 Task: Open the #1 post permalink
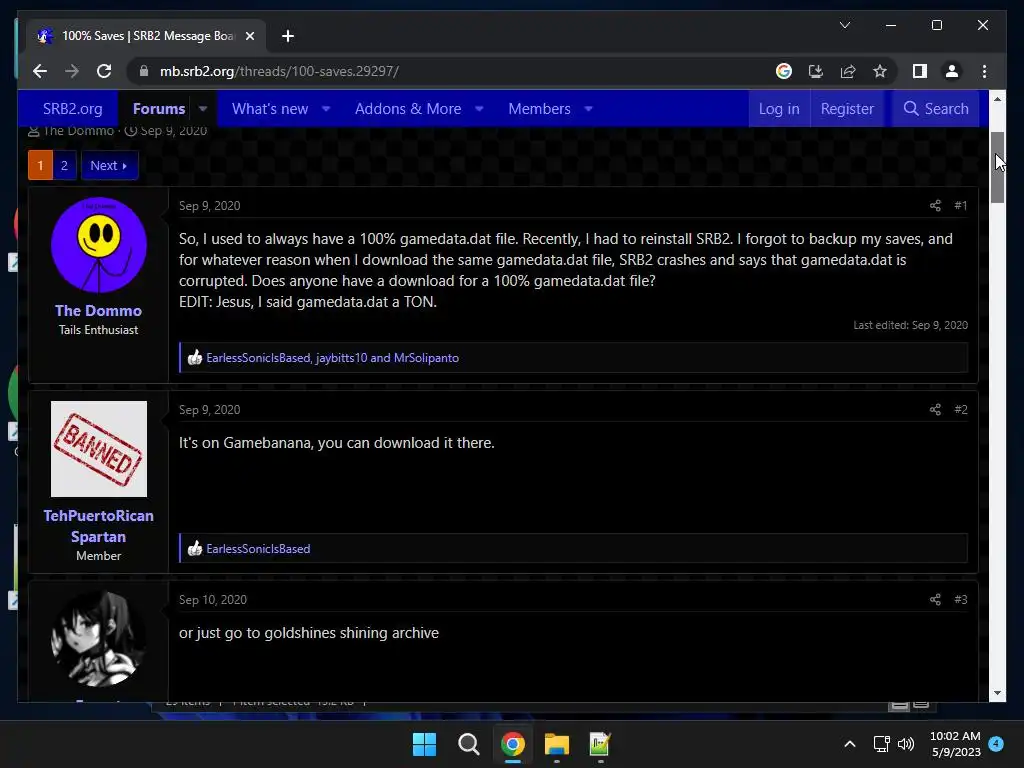[961, 206]
